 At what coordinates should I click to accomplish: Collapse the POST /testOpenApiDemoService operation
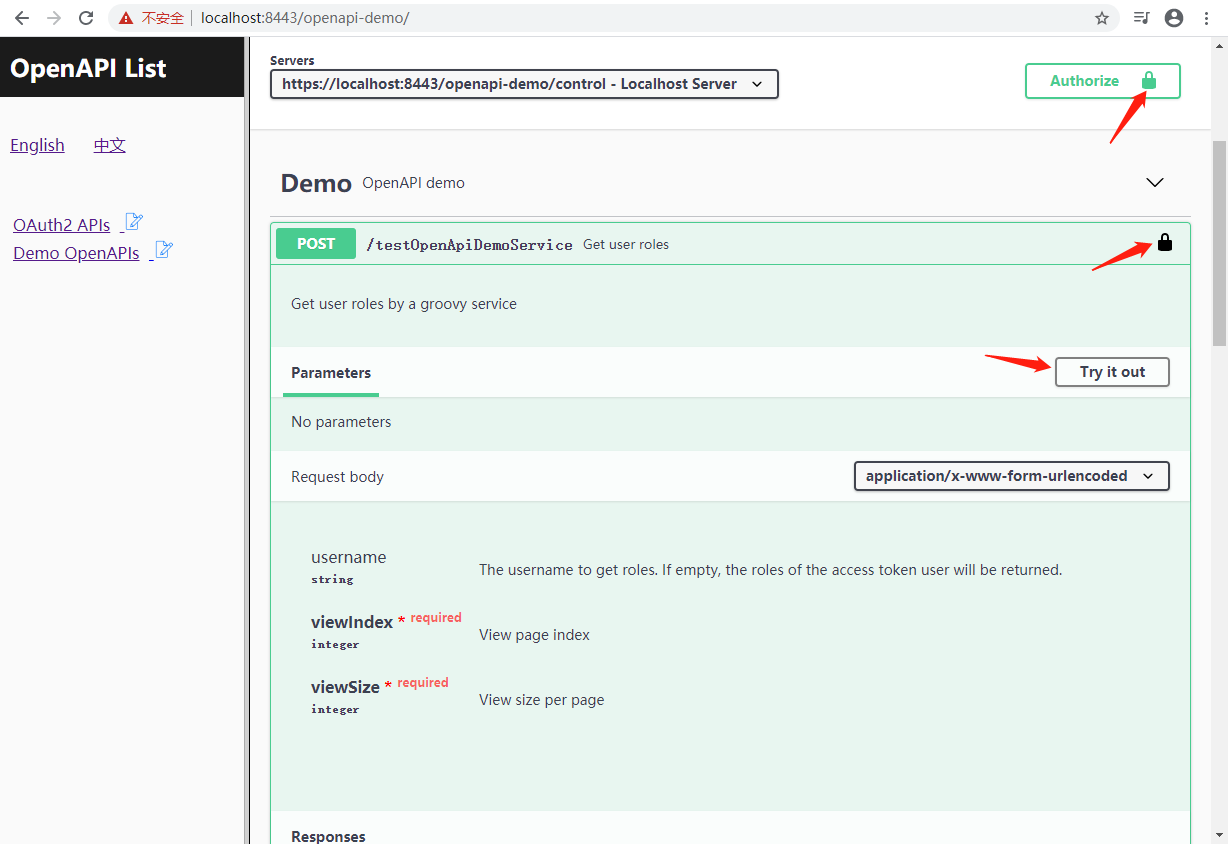tap(730, 244)
